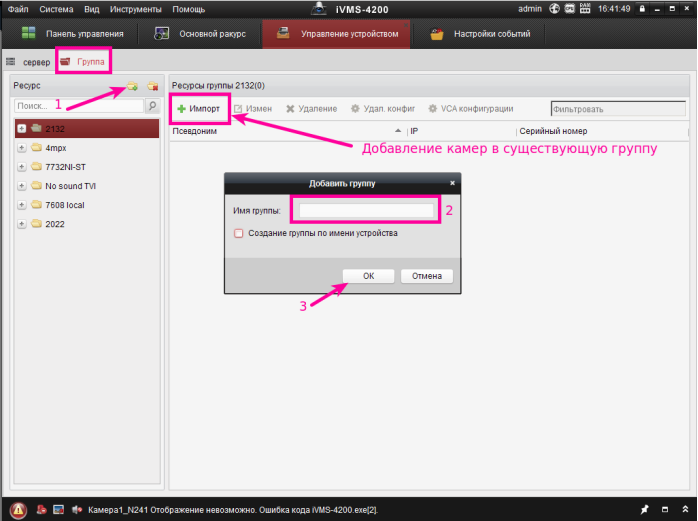Expand the bottom alarm panel with chevrons
Screen dimensions: 698x521
click(671, 509)
